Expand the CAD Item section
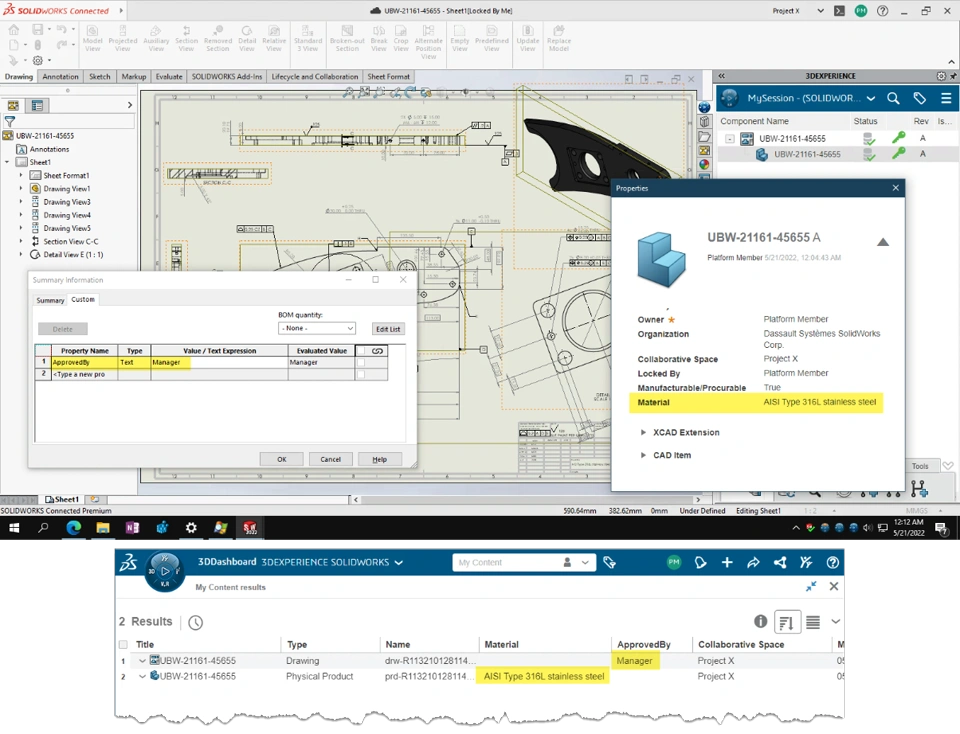Image resolution: width=960 pixels, height=734 pixels. pos(643,455)
